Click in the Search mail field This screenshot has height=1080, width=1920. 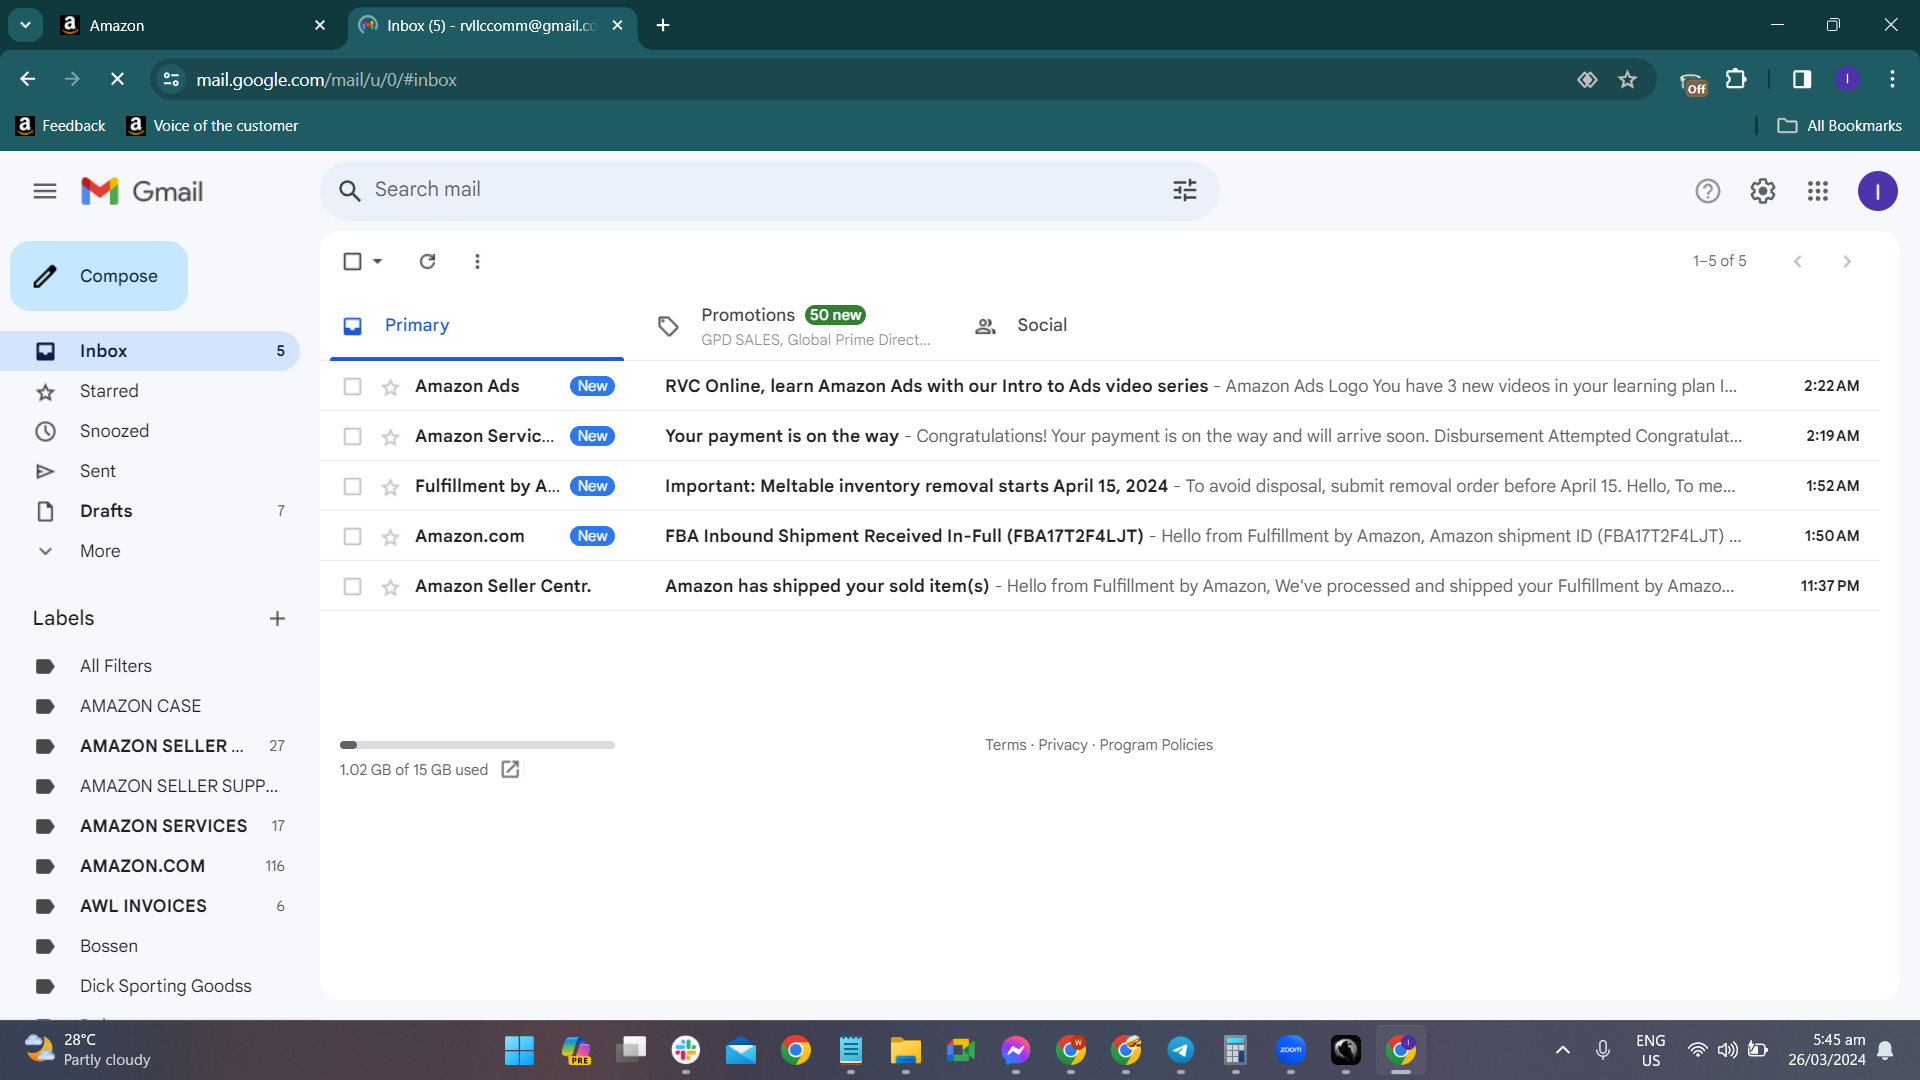point(770,190)
